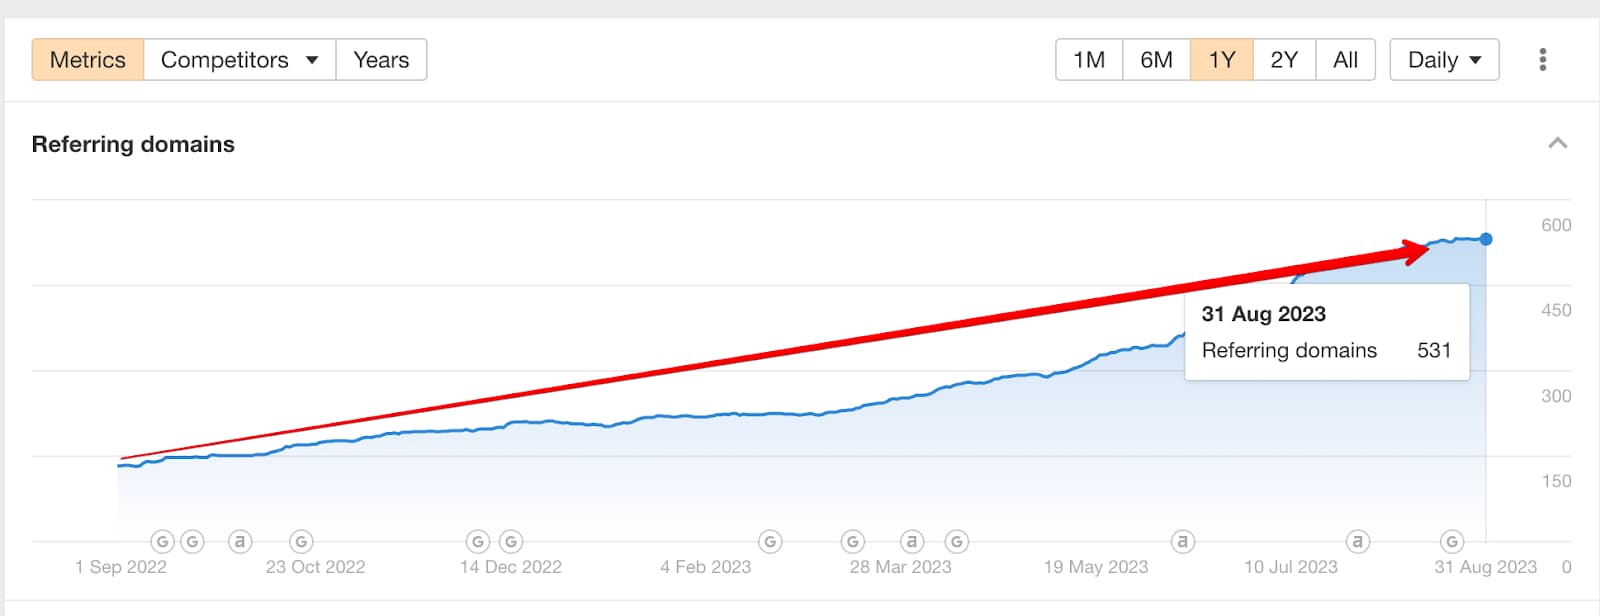Select the All time range button

pyautogui.click(x=1345, y=60)
